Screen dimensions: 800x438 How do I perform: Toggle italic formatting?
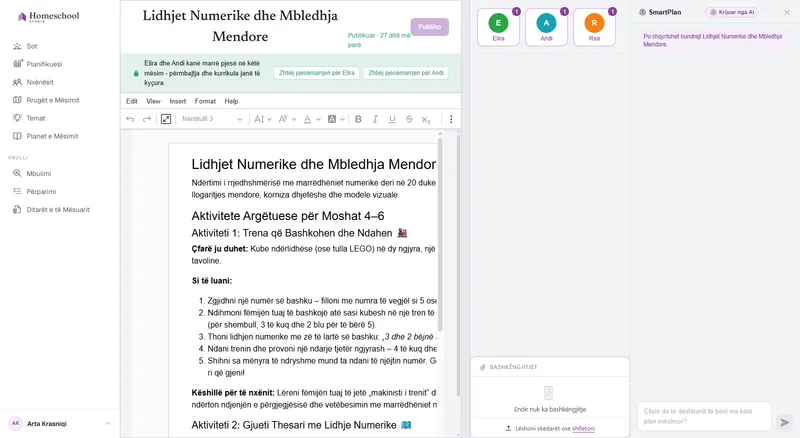point(375,119)
